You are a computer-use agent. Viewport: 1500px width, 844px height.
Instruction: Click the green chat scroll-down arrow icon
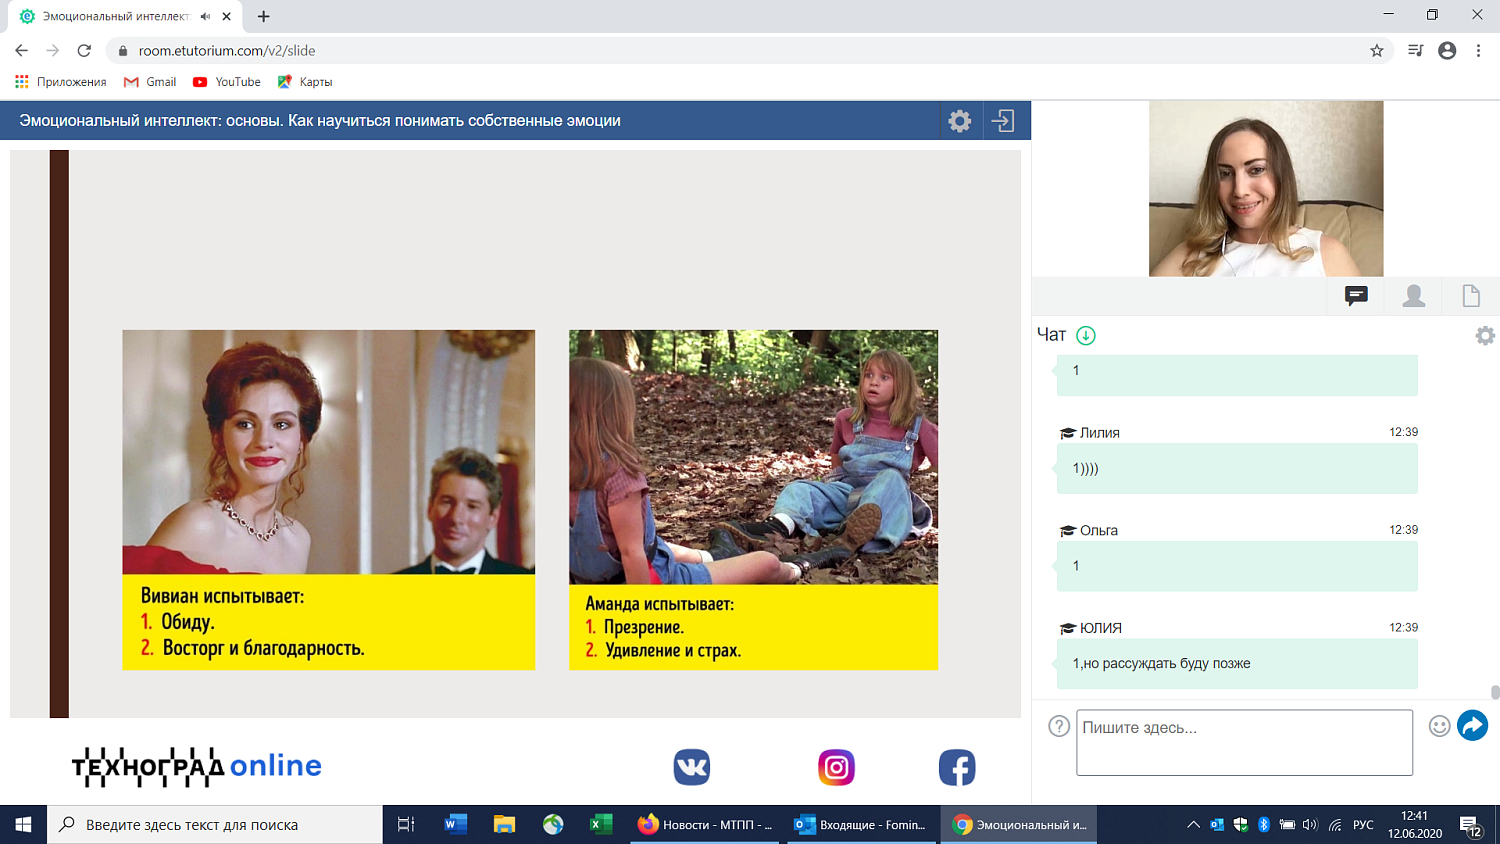1086,335
